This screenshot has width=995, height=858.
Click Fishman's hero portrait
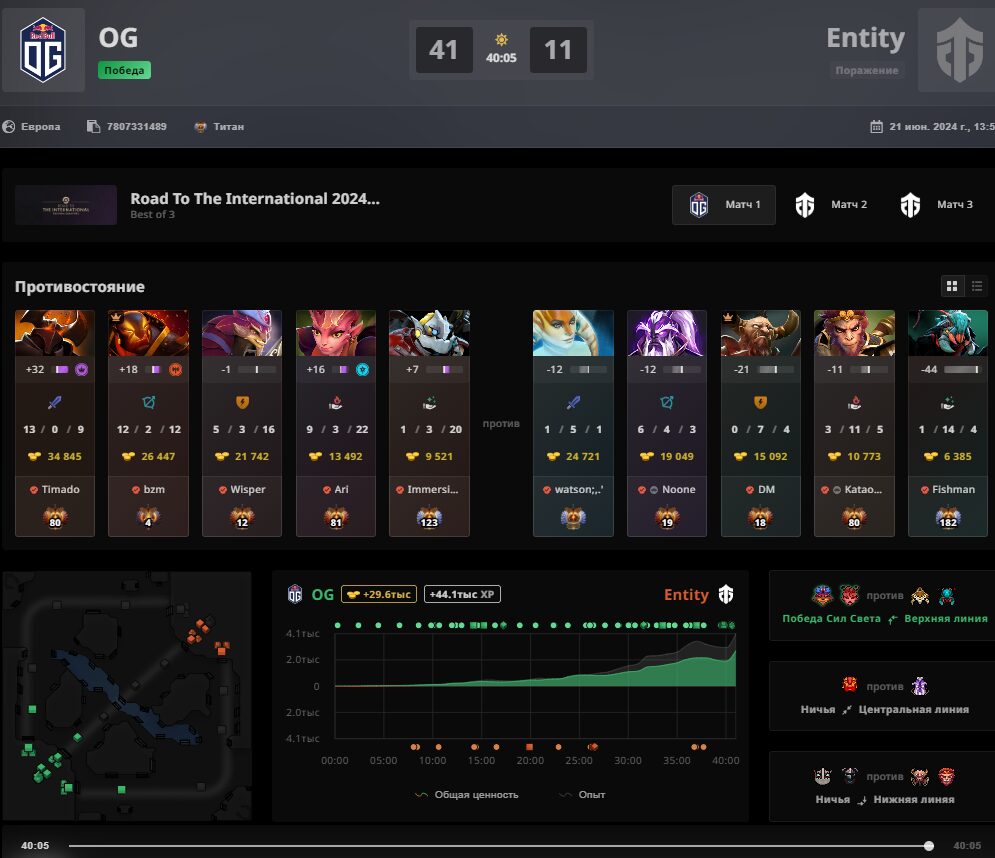point(948,333)
